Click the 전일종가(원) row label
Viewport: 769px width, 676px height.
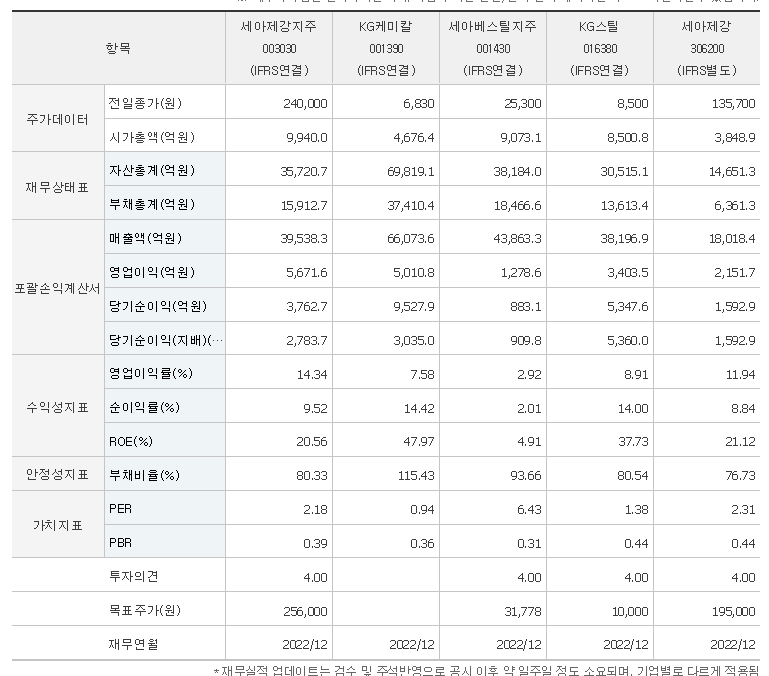click(145, 103)
